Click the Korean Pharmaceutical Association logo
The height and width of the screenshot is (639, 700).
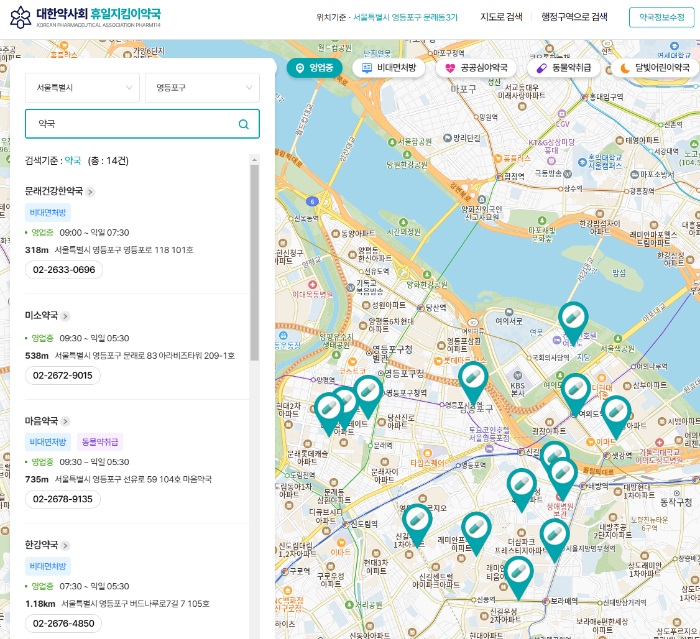85,17
